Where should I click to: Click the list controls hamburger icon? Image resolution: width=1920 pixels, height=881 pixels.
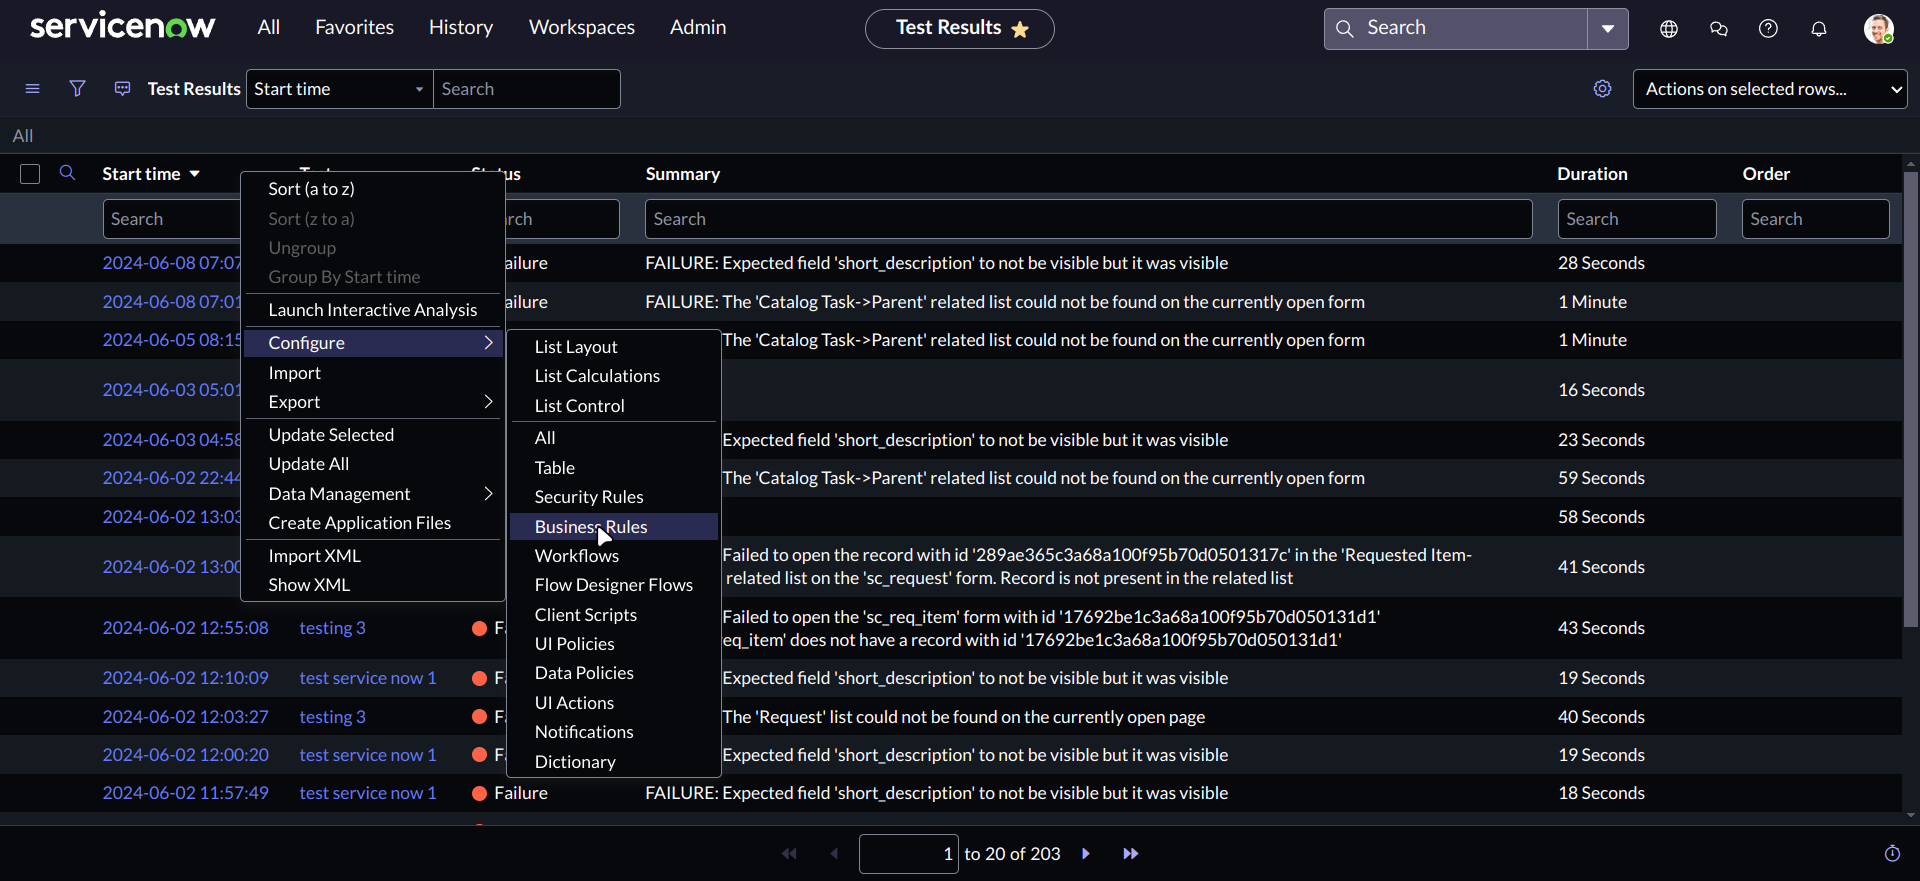(32, 89)
